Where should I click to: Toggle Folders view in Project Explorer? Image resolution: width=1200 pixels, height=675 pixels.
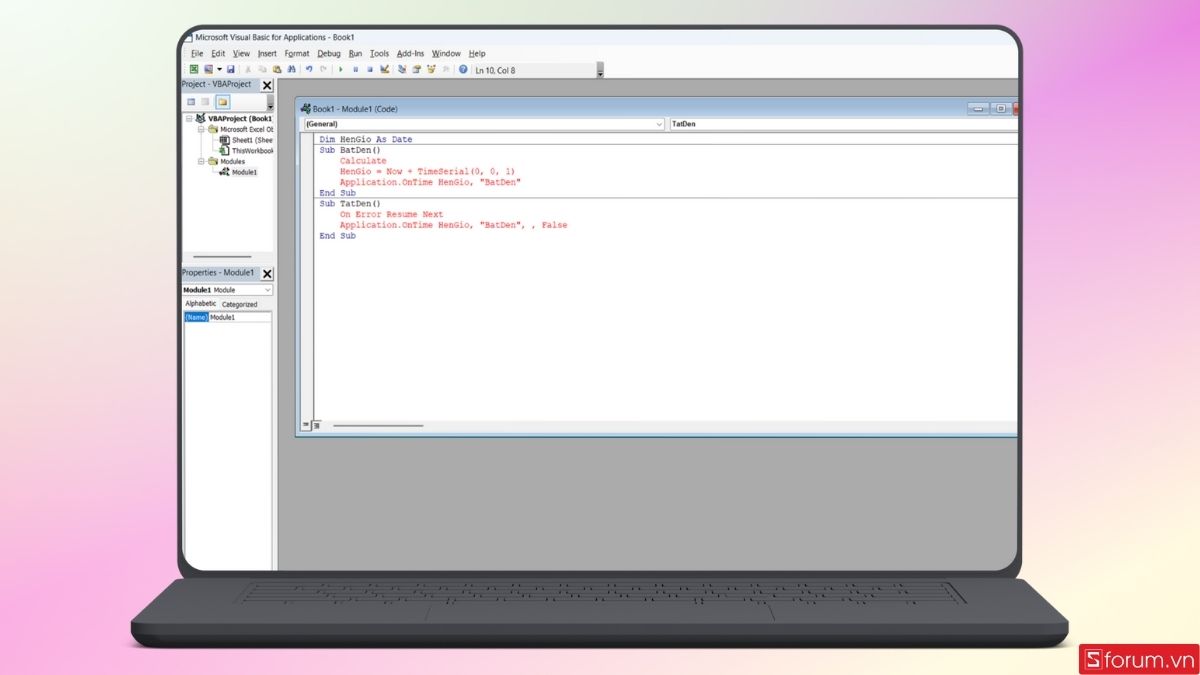click(x=222, y=101)
